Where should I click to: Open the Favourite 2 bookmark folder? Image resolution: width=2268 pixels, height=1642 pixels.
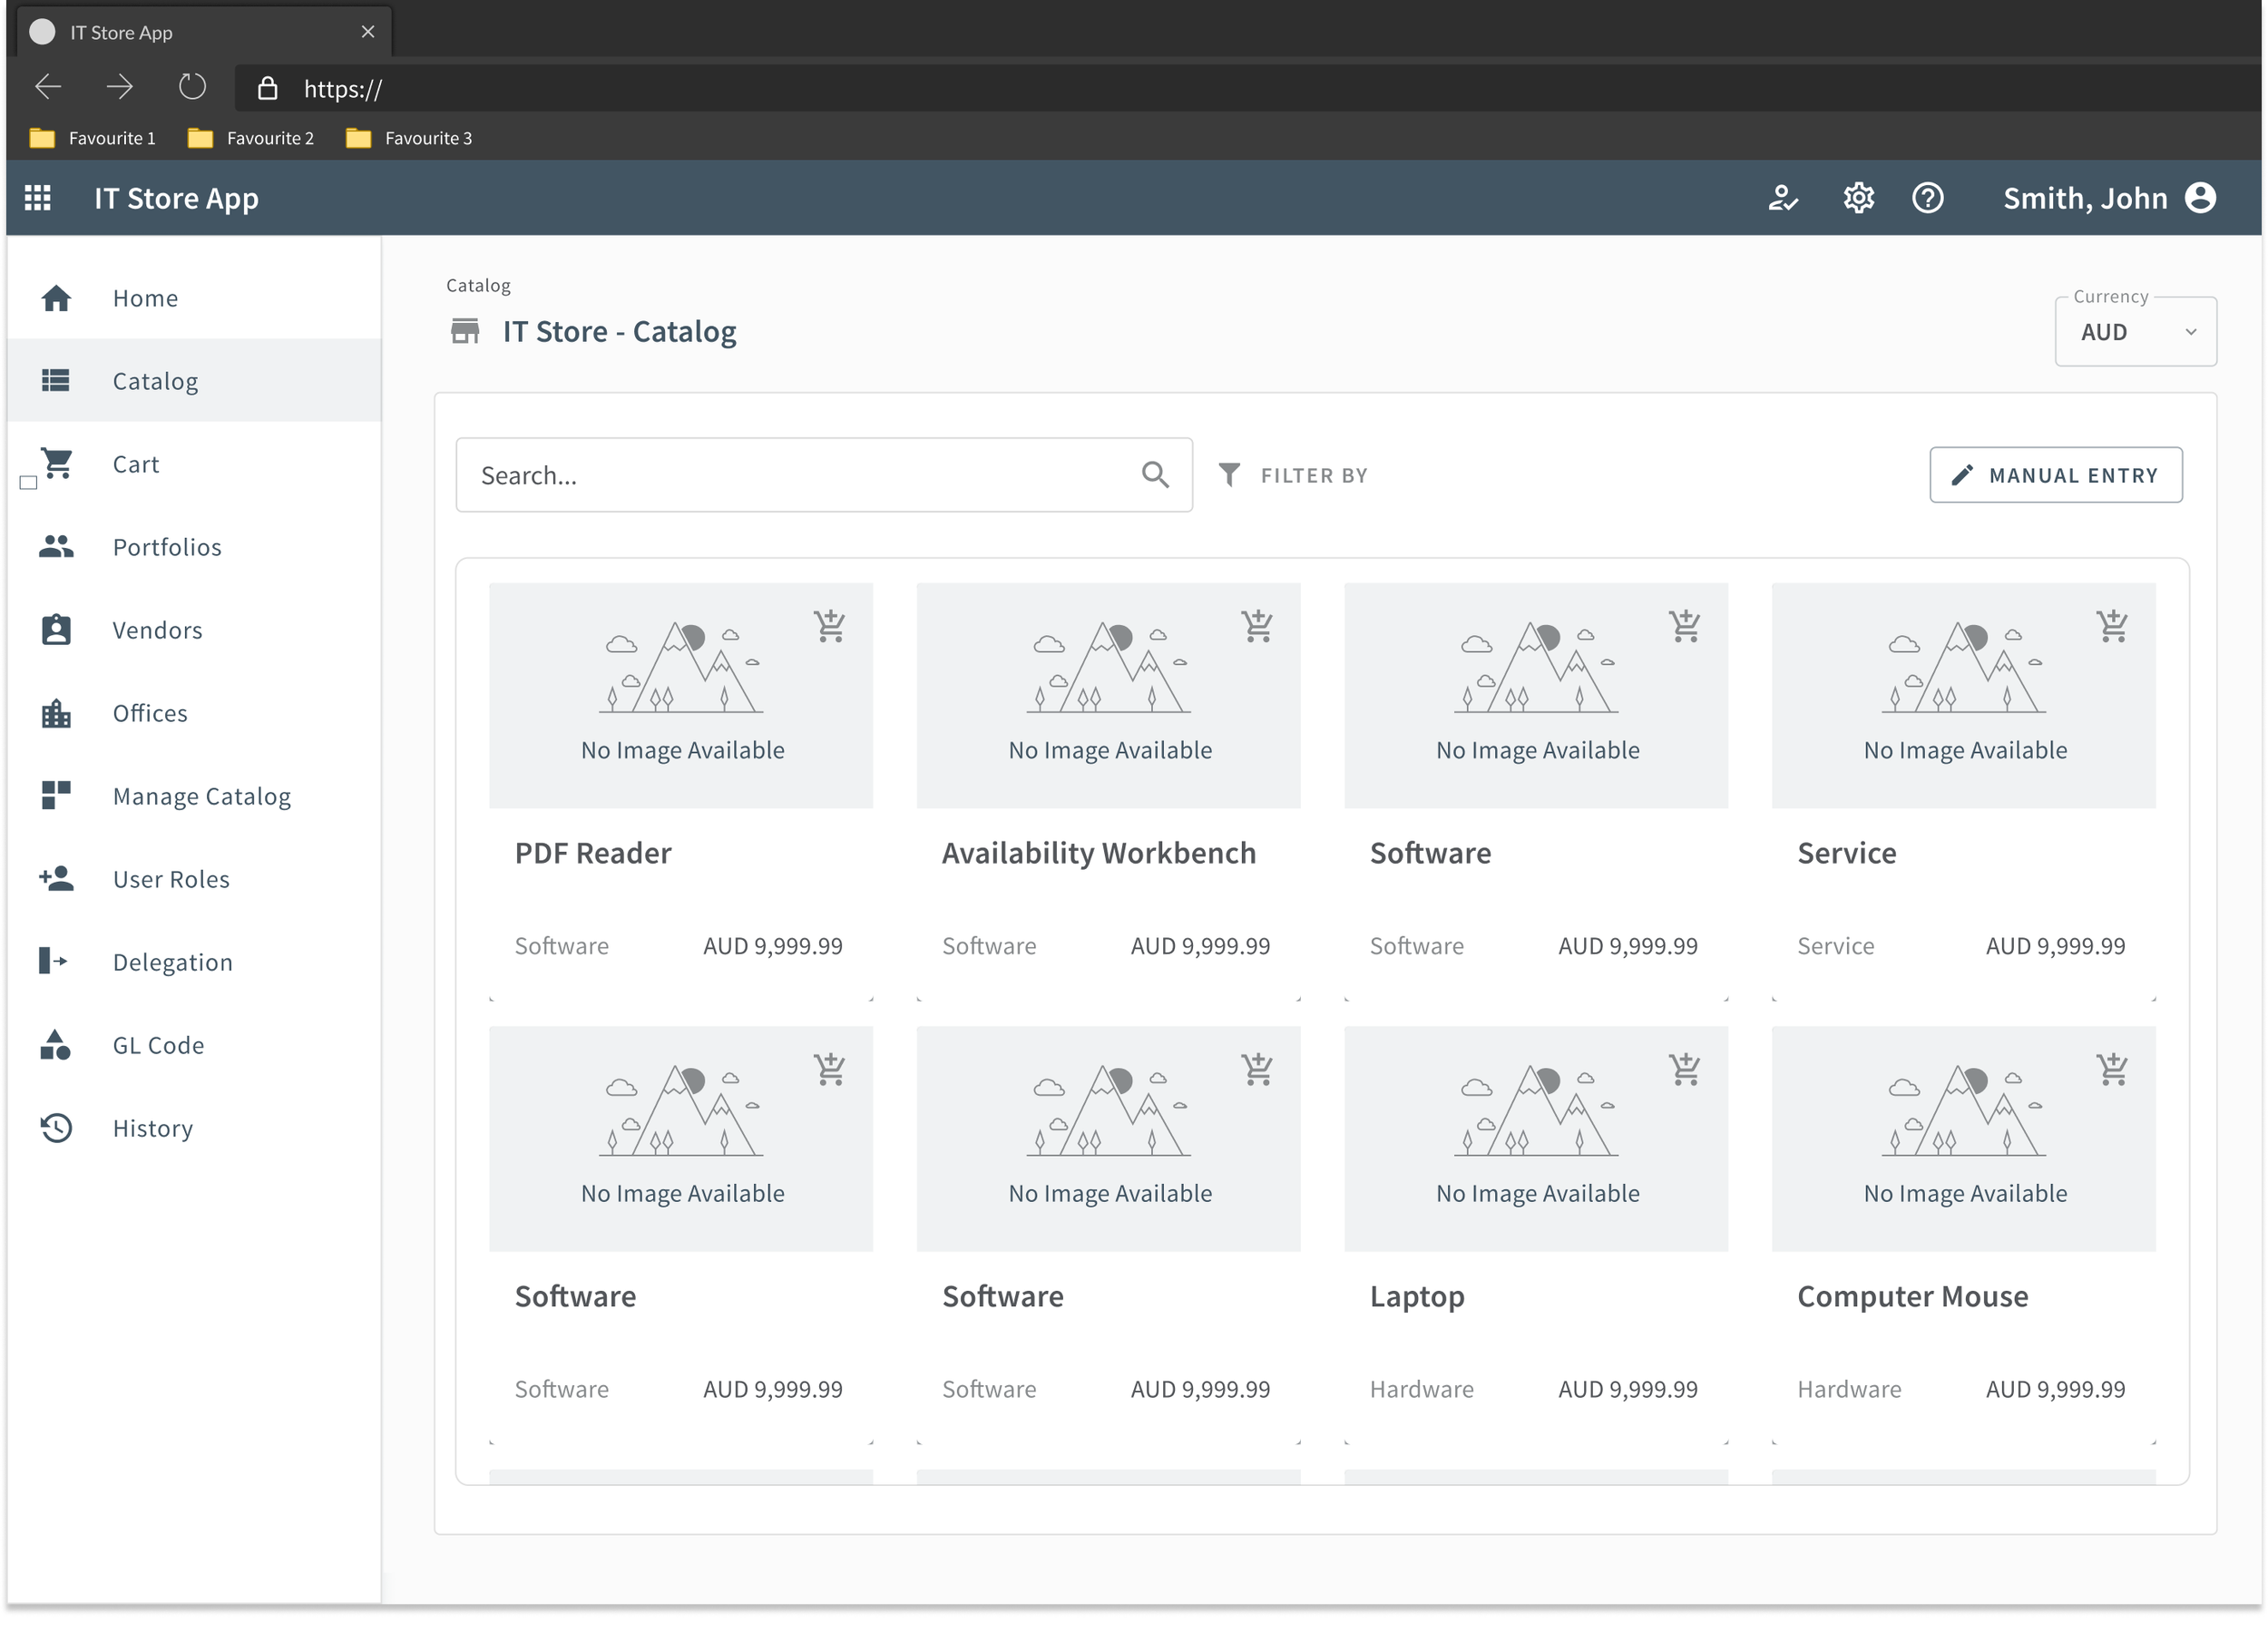252,138
